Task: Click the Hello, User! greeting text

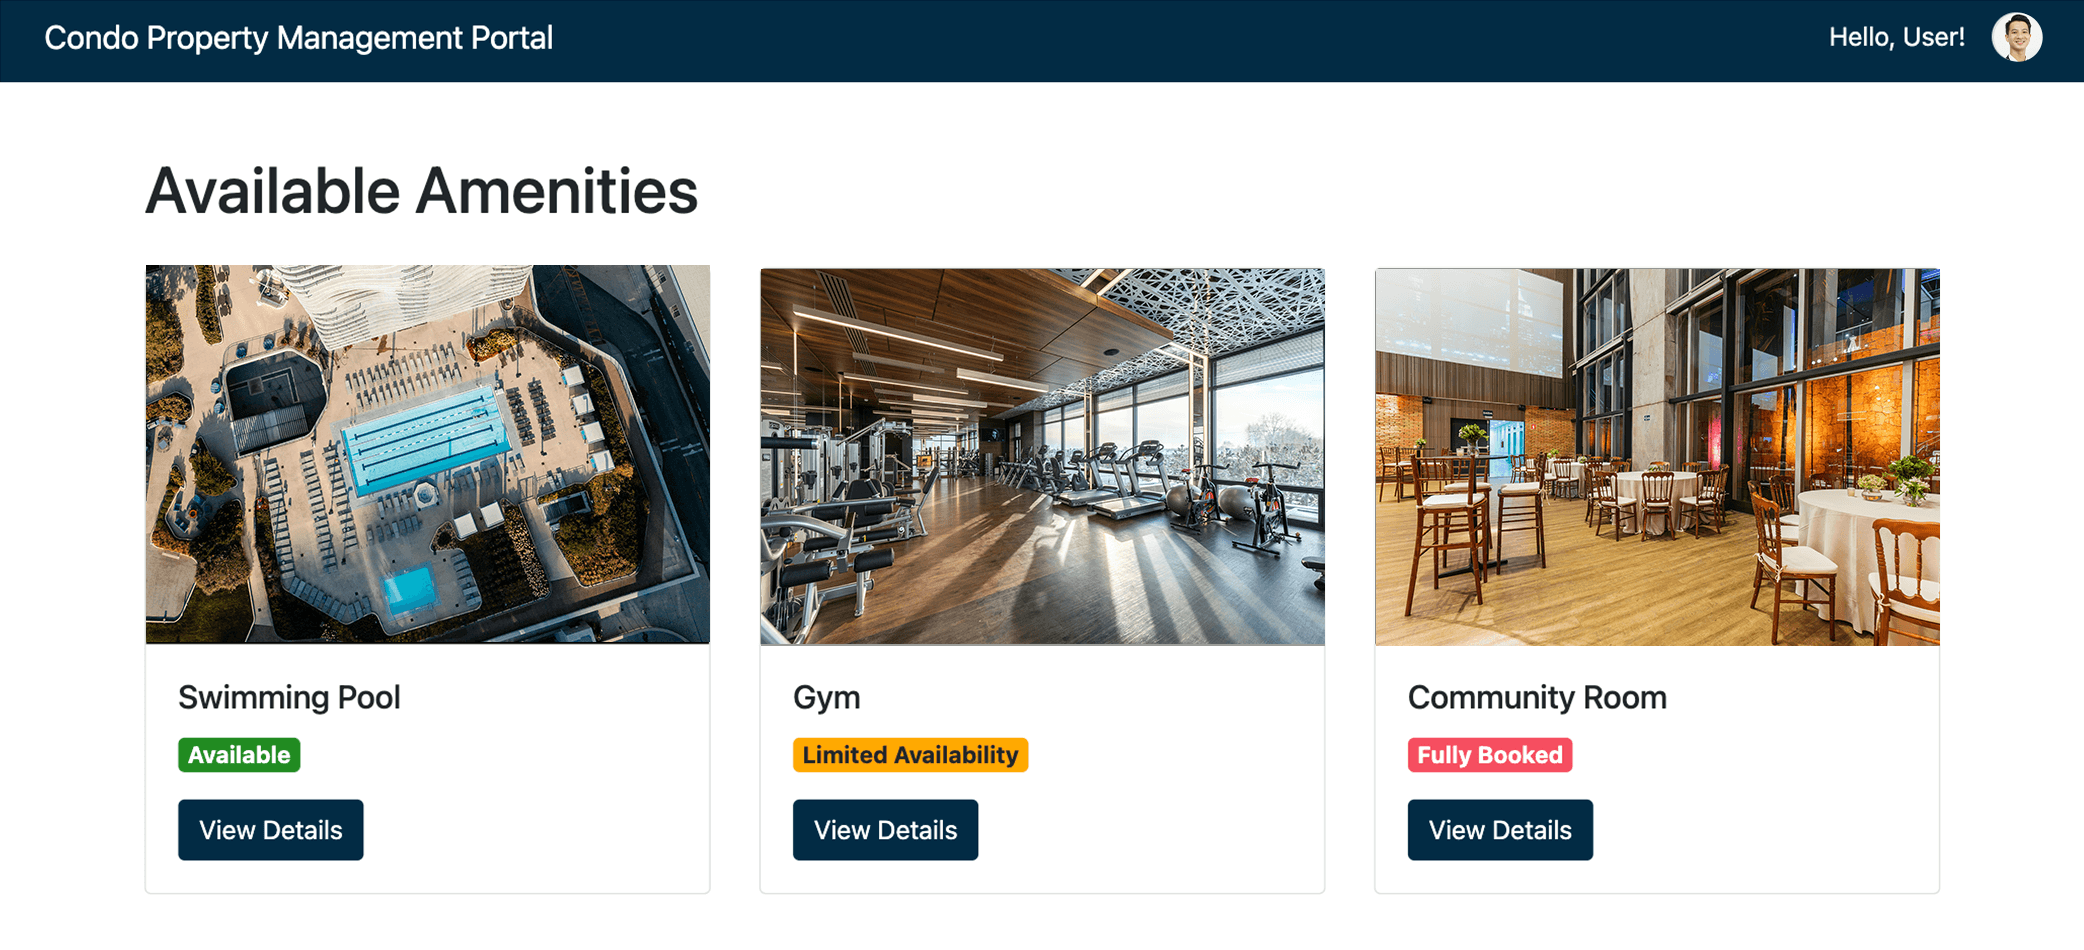Action: pyautogui.click(x=1895, y=37)
